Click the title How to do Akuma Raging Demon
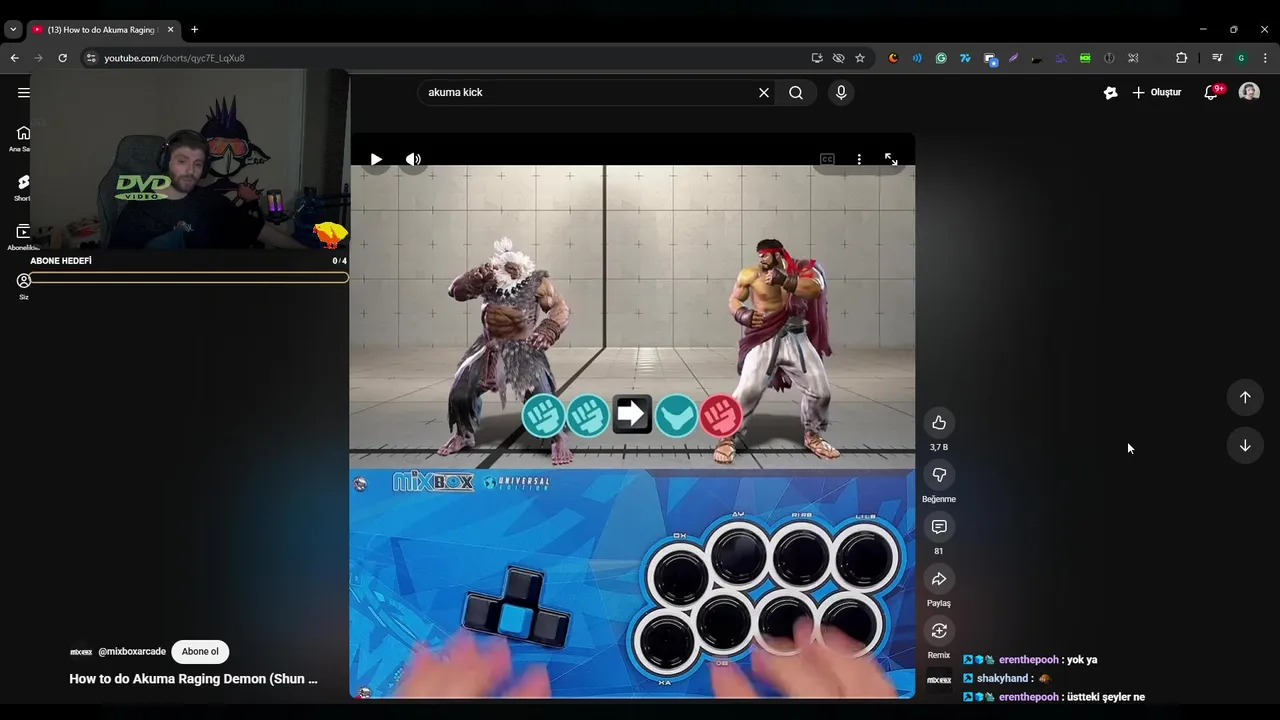This screenshot has height=720, width=1280. [193, 678]
